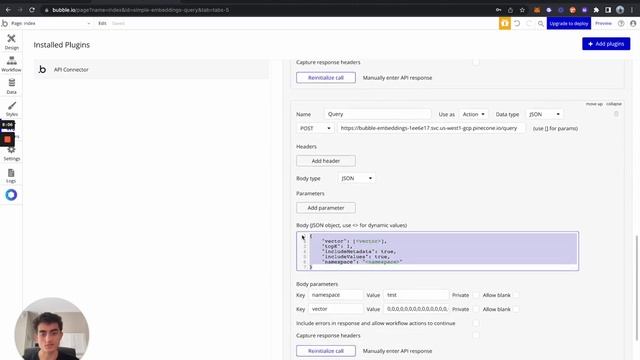Click lower Reinitialize call button

(x=326, y=351)
